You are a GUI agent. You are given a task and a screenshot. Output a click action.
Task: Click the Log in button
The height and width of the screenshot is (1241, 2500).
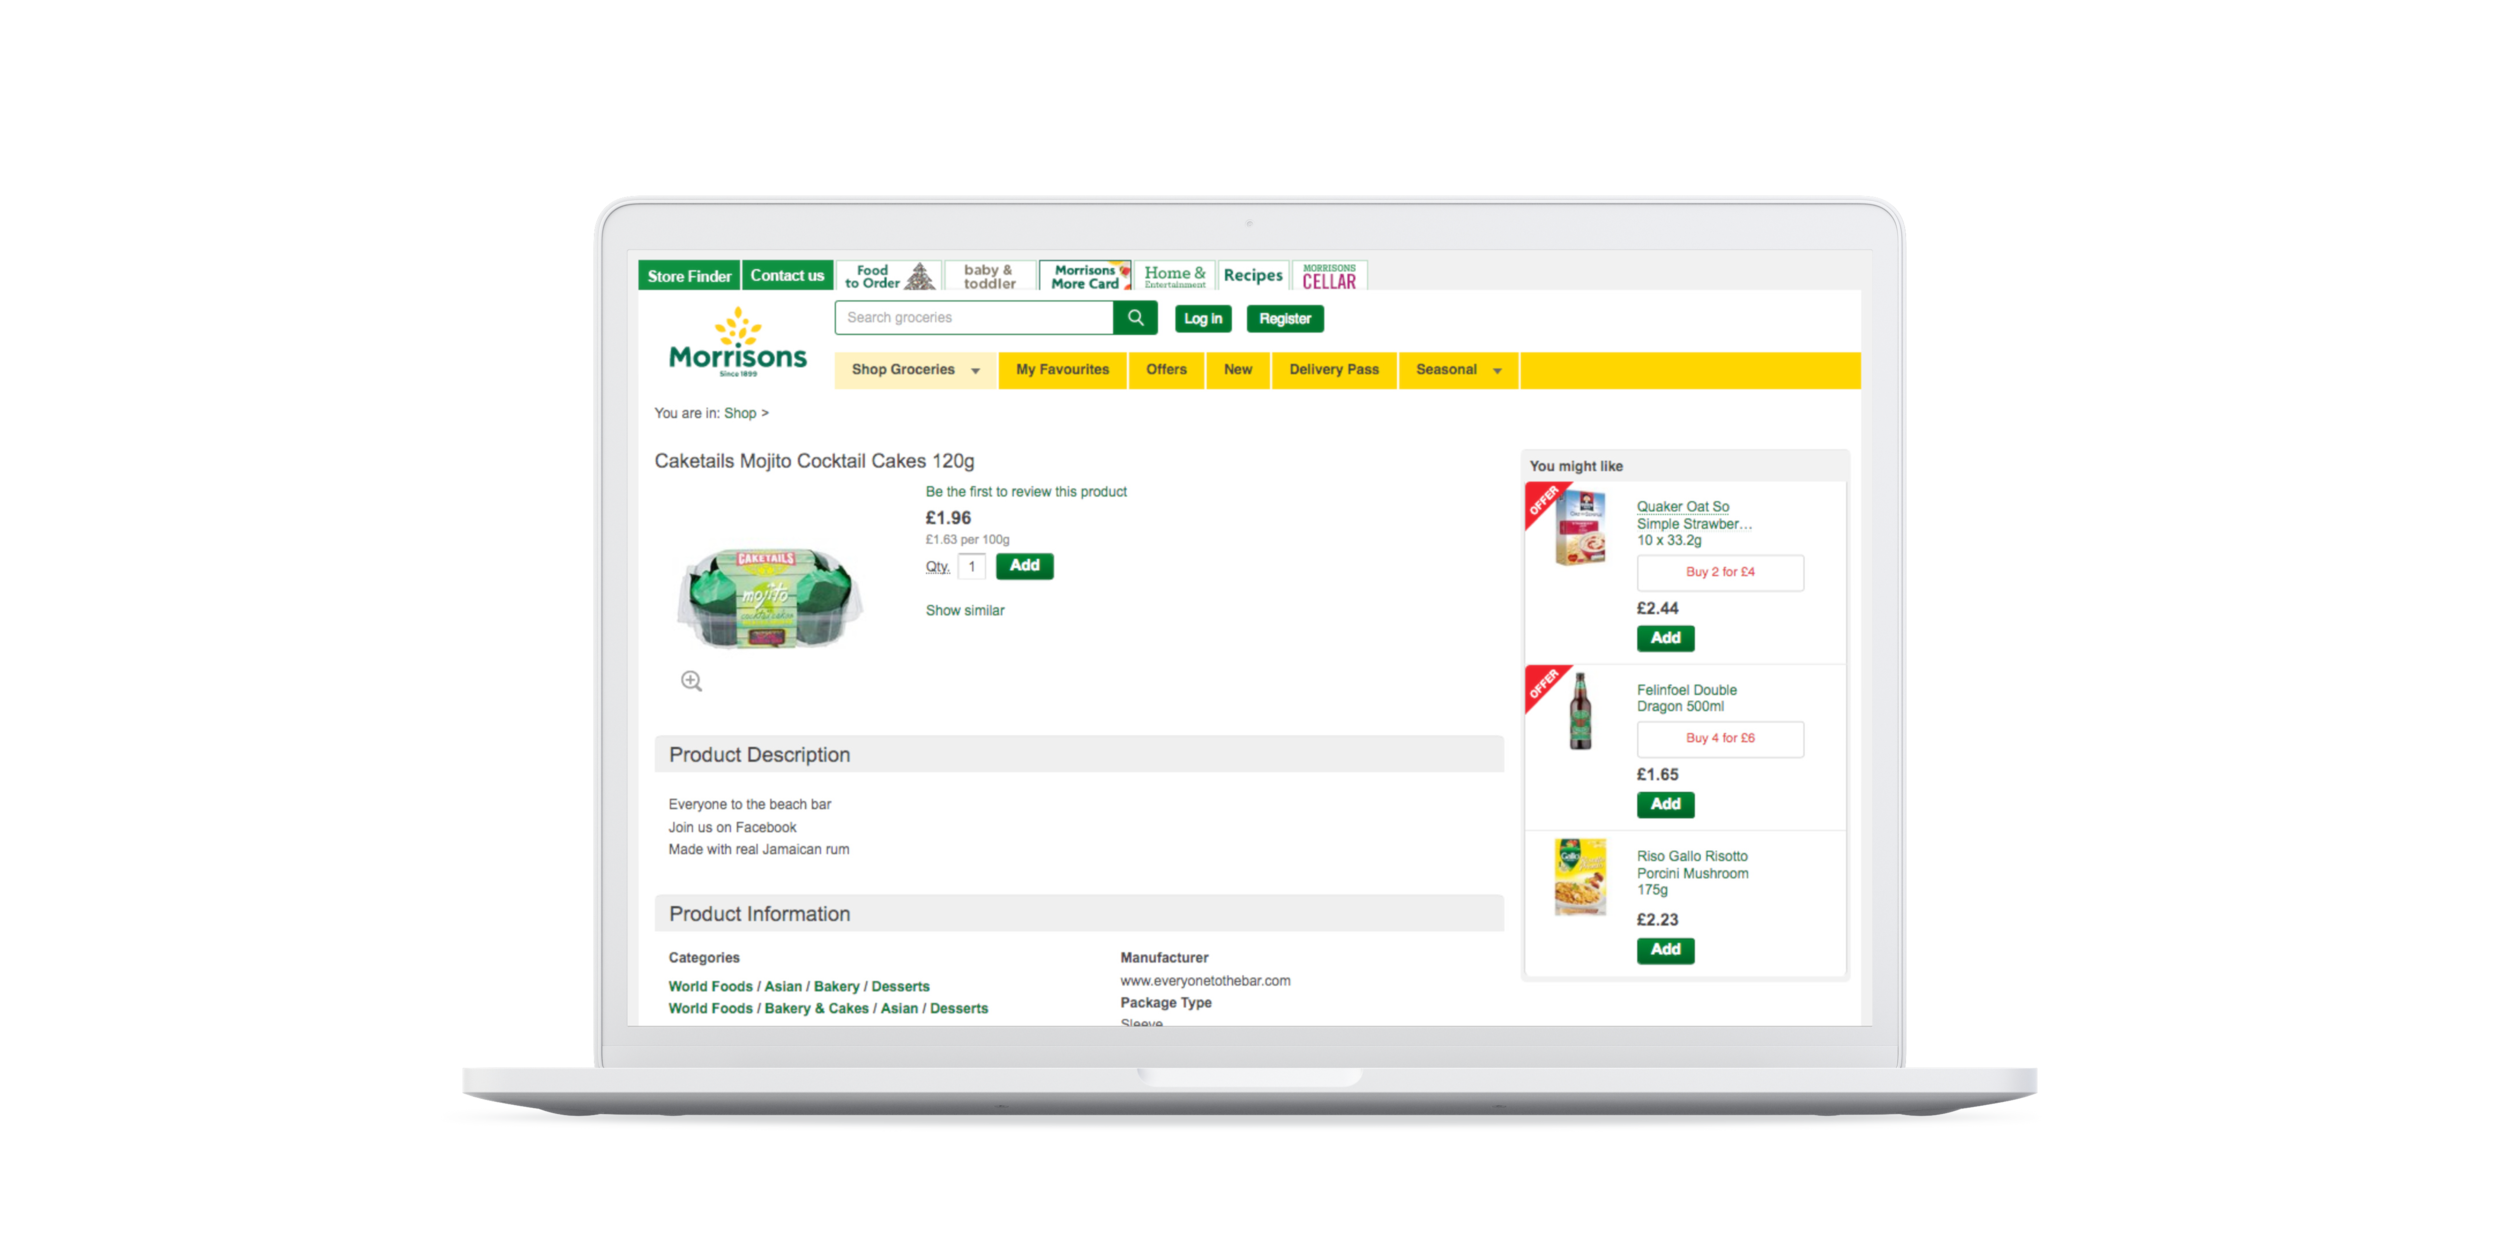[1203, 319]
